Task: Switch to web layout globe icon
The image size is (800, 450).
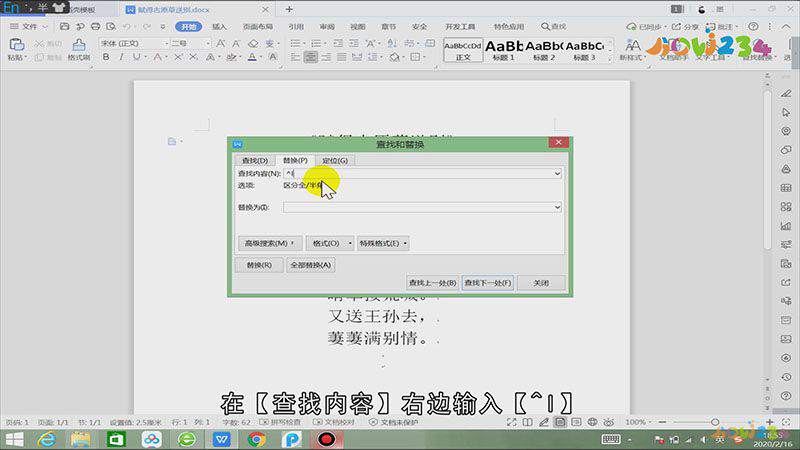Action: pos(592,422)
